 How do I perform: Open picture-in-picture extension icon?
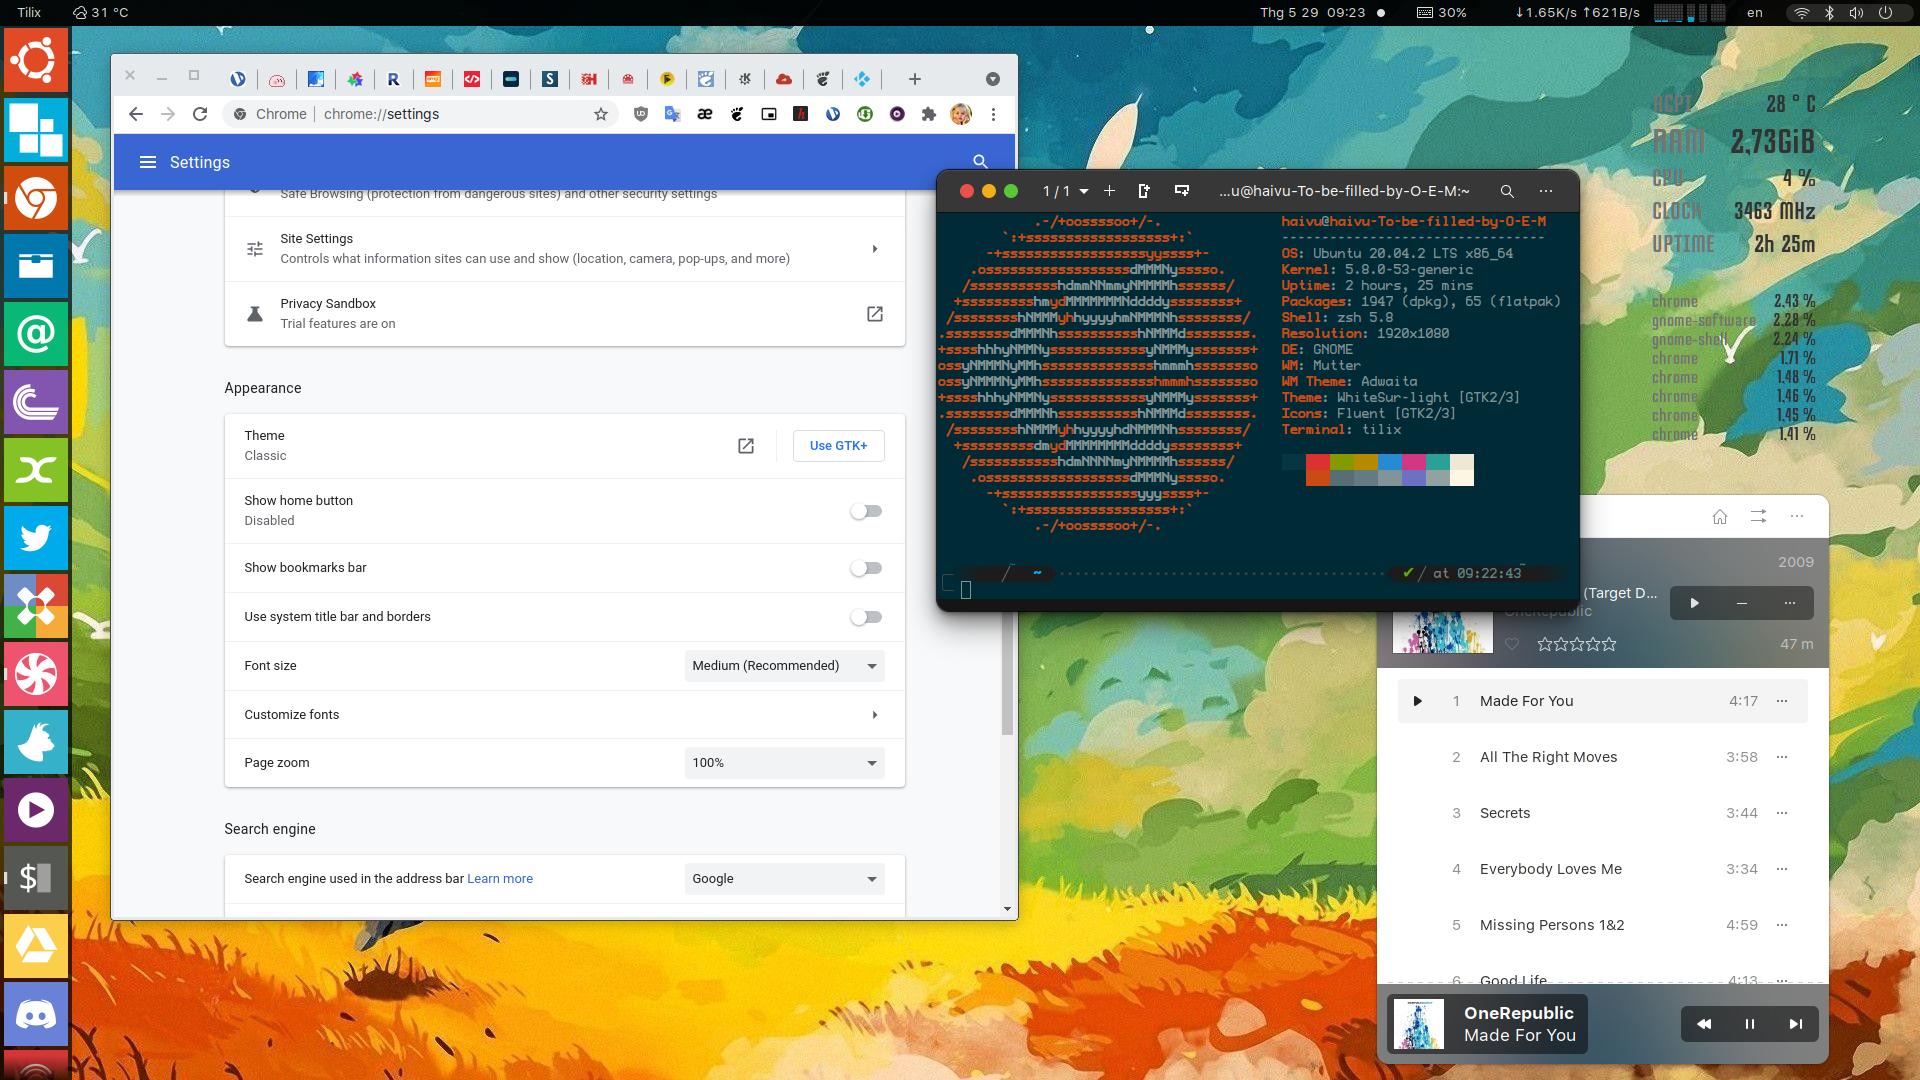pos(769,114)
